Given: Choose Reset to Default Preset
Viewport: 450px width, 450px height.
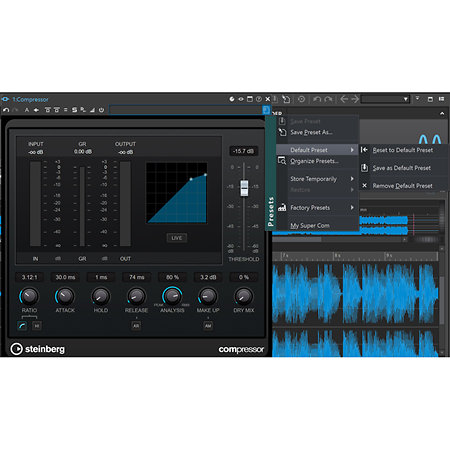Looking at the screenshot, I should pyautogui.click(x=403, y=150).
